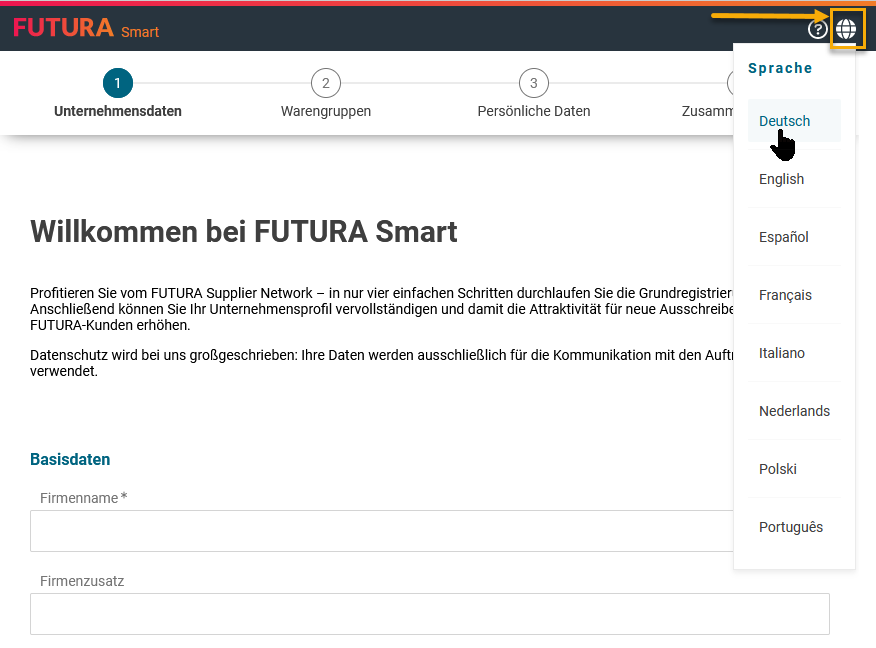Pick Italiano from the language list
876x648 pixels.
(x=782, y=353)
